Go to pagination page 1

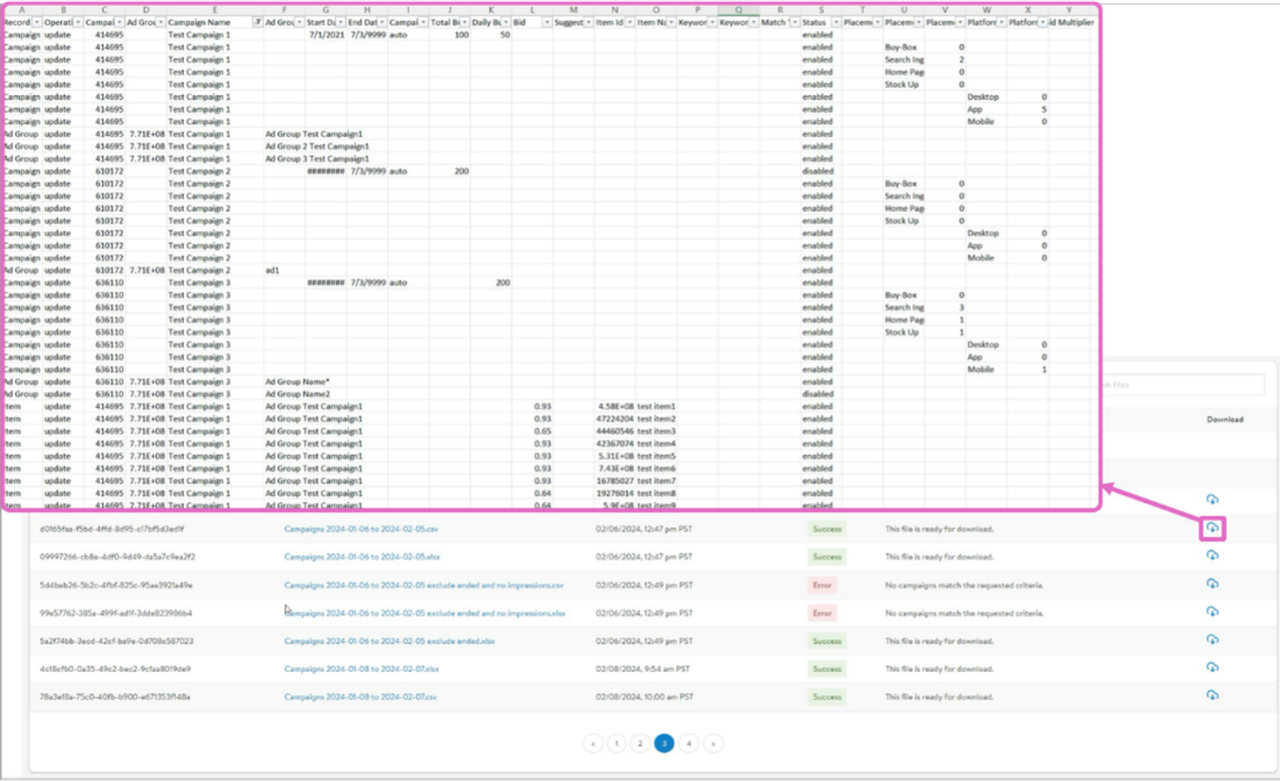click(617, 743)
